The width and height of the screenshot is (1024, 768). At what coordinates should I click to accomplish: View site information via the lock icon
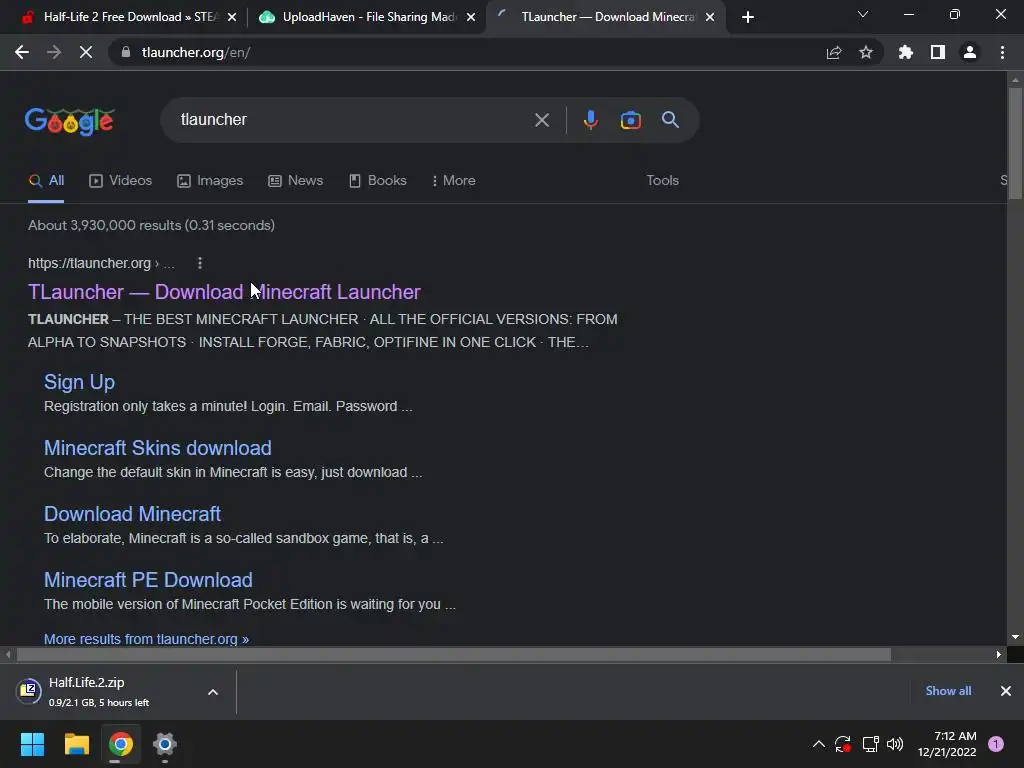pyautogui.click(x=126, y=52)
